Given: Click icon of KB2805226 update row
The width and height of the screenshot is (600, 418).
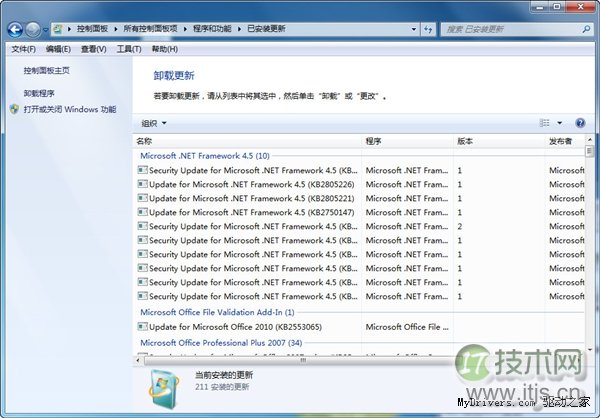Looking at the screenshot, I should pos(142,184).
